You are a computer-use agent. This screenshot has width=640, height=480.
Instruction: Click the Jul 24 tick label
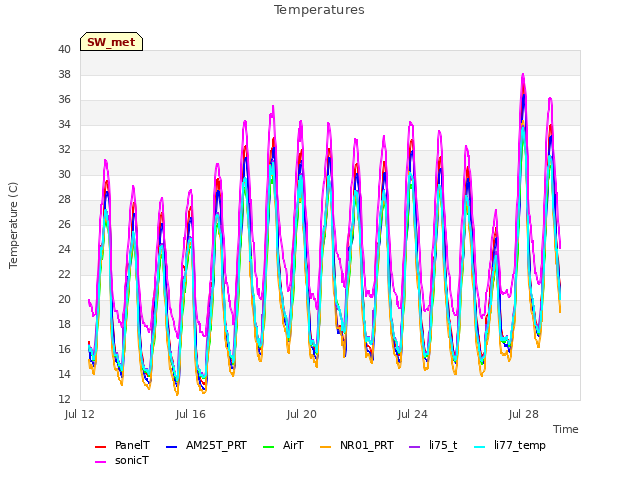point(413,415)
